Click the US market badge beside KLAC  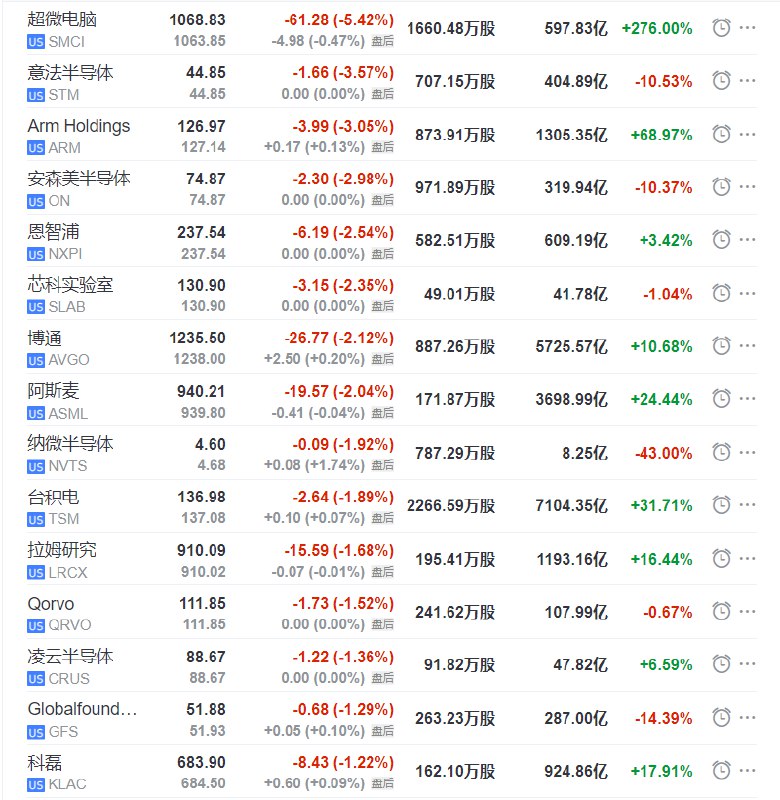pyautogui.click(x=36, y=784)
